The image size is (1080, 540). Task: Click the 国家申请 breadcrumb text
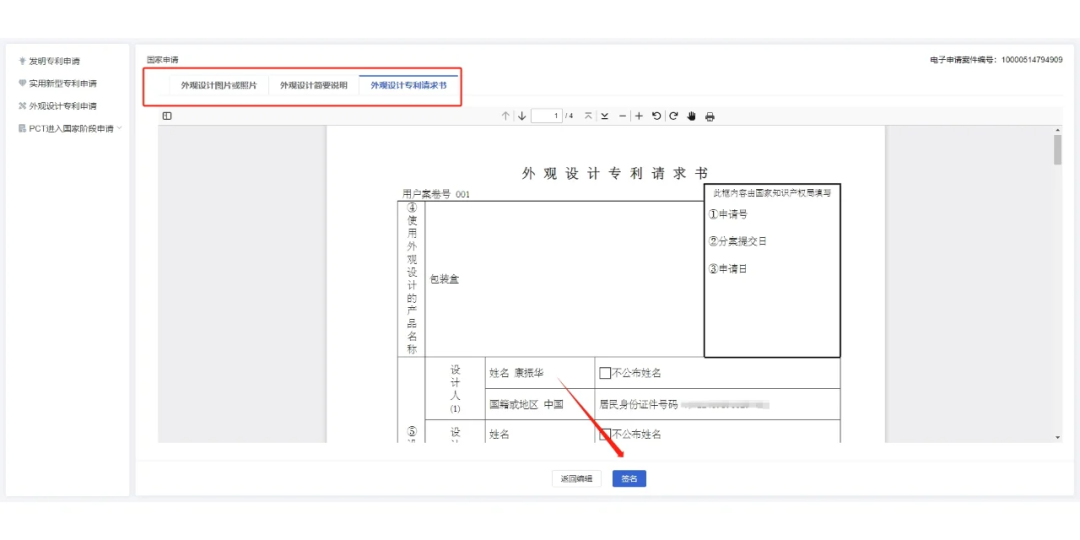163,60
